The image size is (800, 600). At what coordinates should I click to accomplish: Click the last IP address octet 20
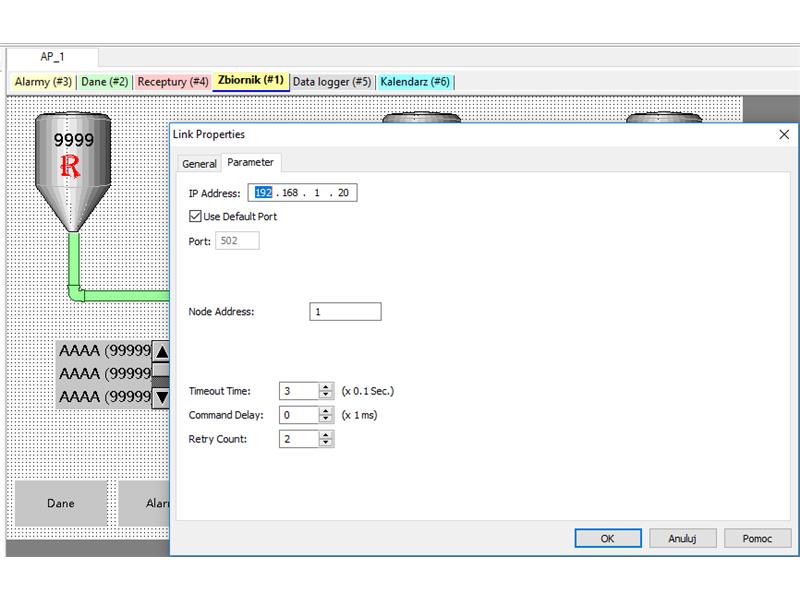click(343, 192)
